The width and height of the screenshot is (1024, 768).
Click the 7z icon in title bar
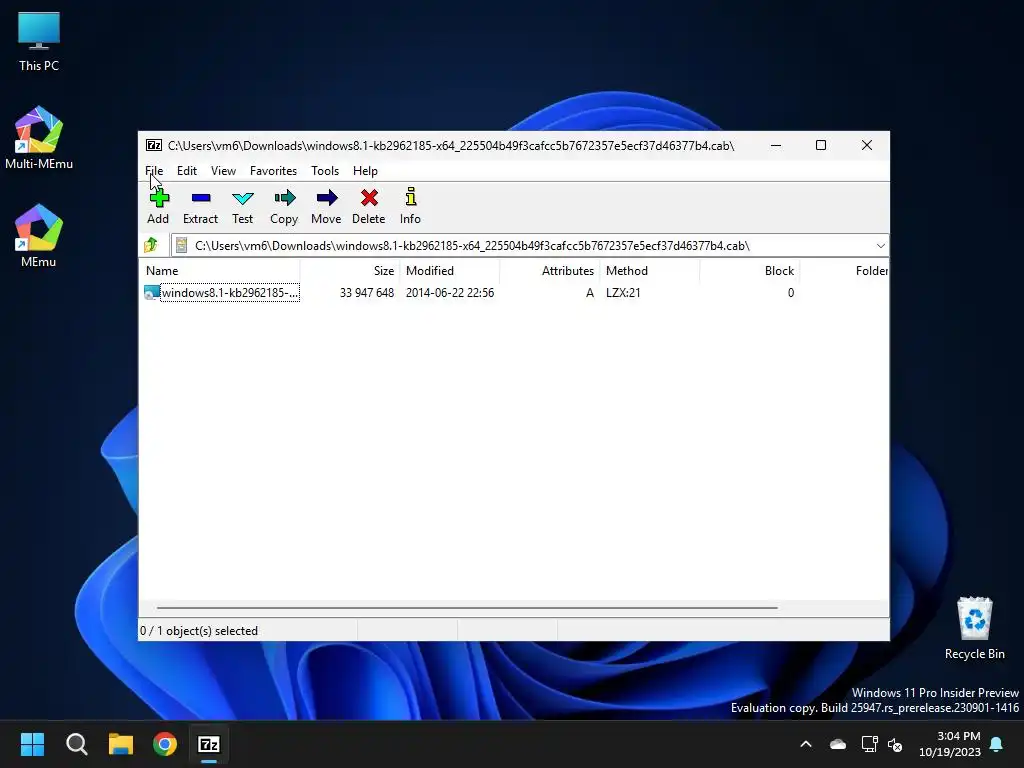(154, 145)
